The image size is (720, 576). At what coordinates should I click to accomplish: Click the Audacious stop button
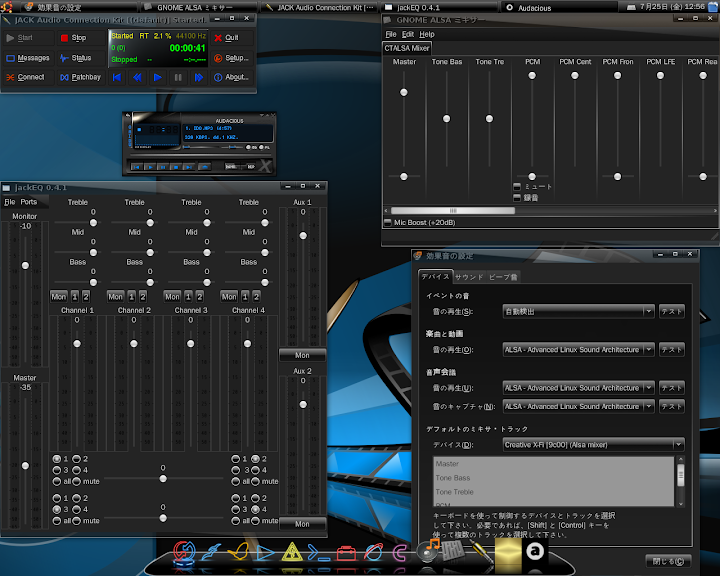click(176, 166)
